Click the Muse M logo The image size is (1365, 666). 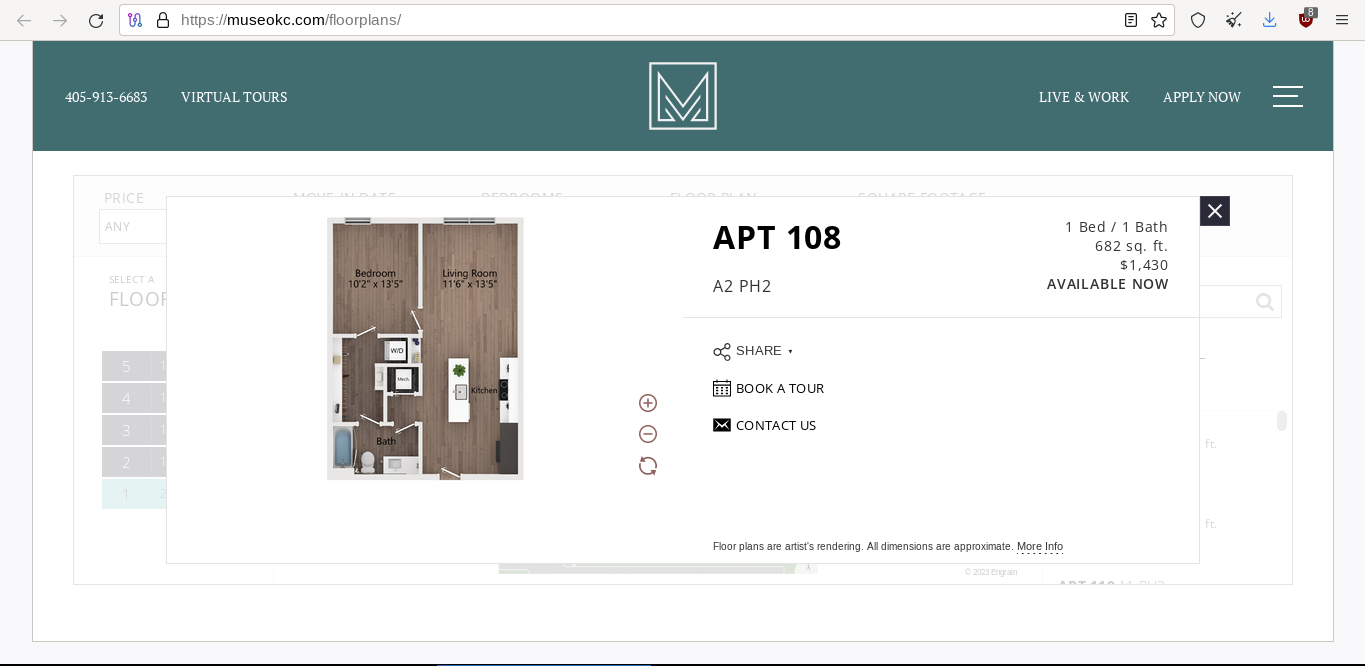(683, 96)
